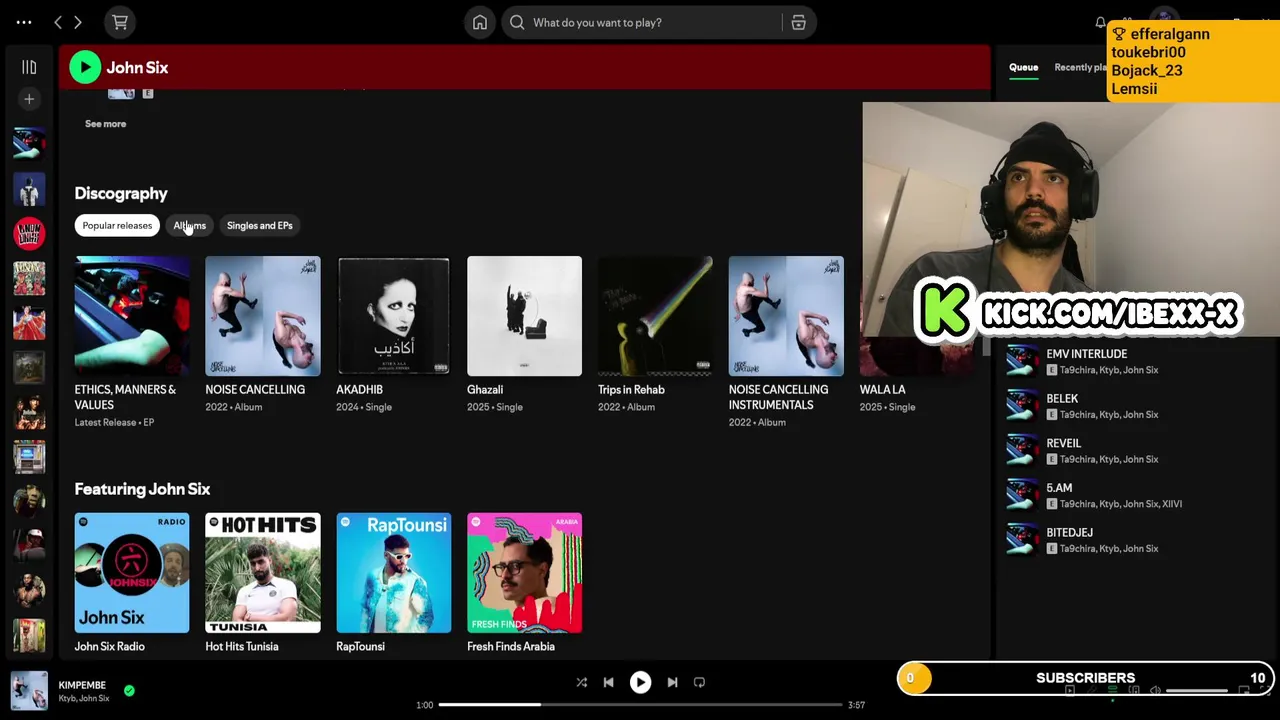1280x720 pixels.
Task: Open the shopping cart icon
Action: coord(120,22)
